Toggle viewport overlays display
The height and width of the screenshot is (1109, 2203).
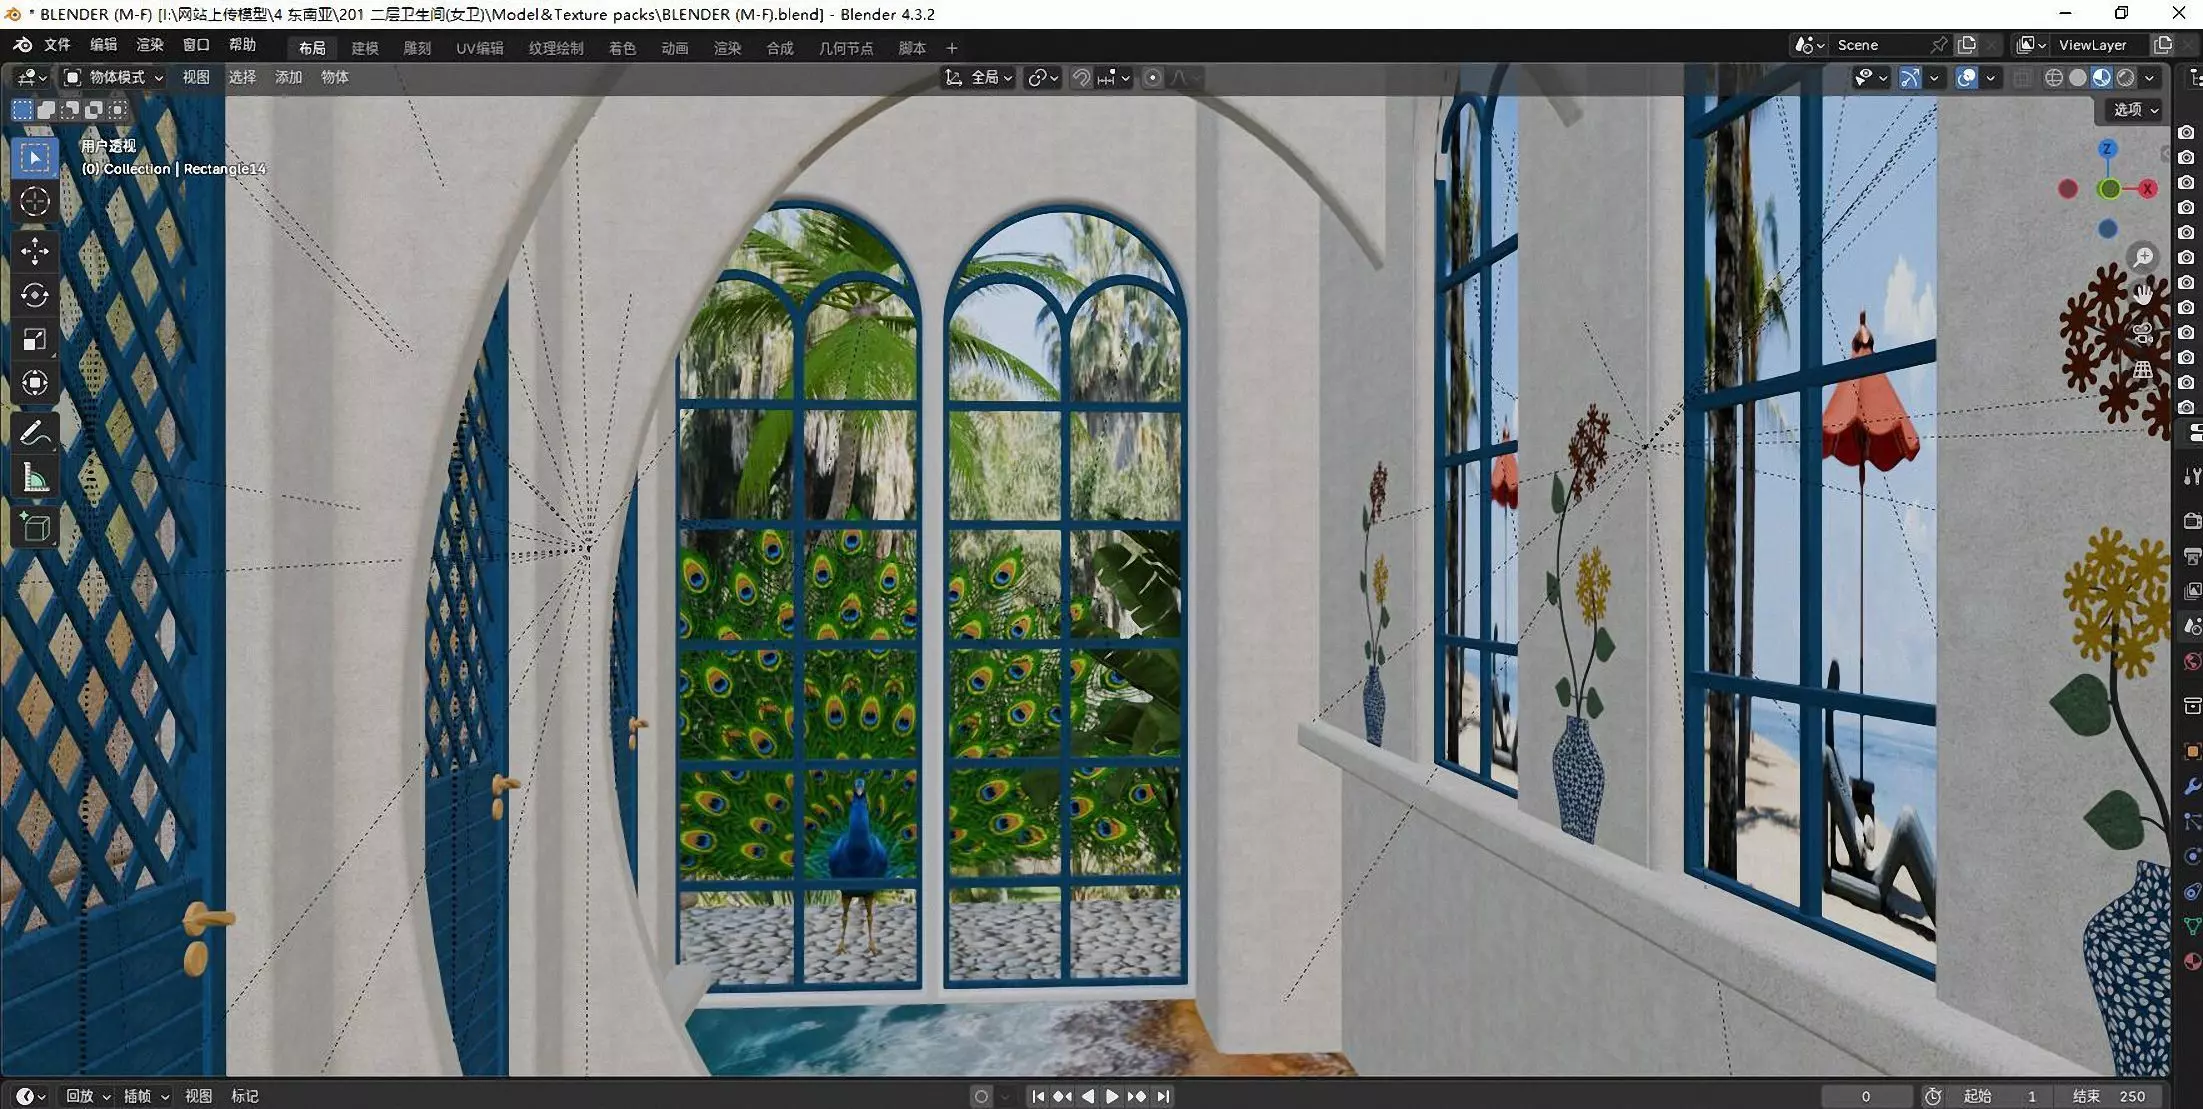point(1966,78)
